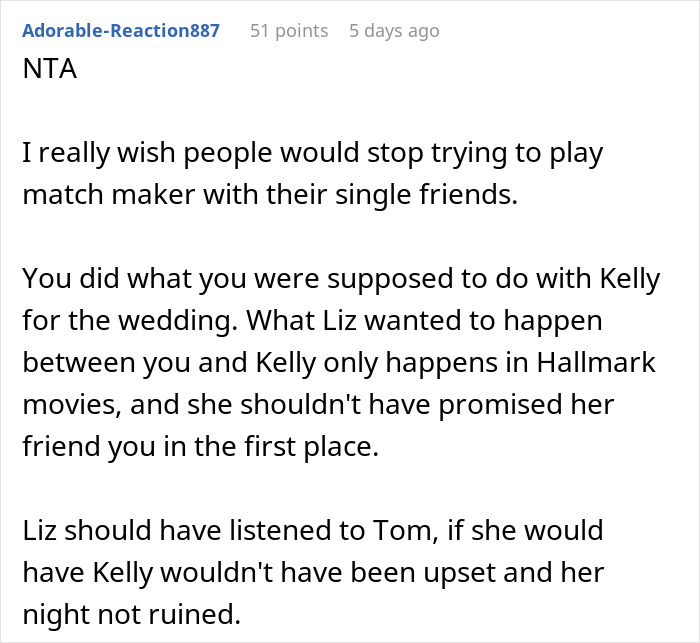Click the final line 'night not ruined.'

131,614
